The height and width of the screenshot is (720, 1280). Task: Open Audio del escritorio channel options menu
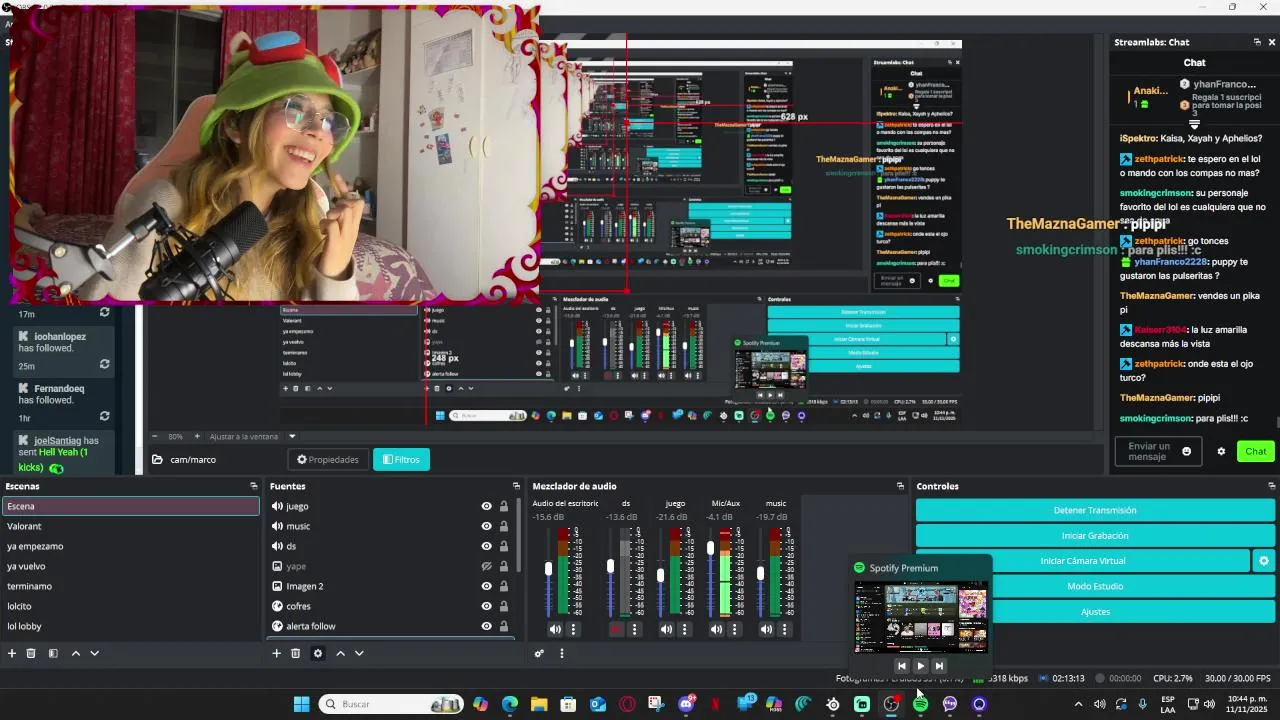pyautogui.click(x=573, y=629)
